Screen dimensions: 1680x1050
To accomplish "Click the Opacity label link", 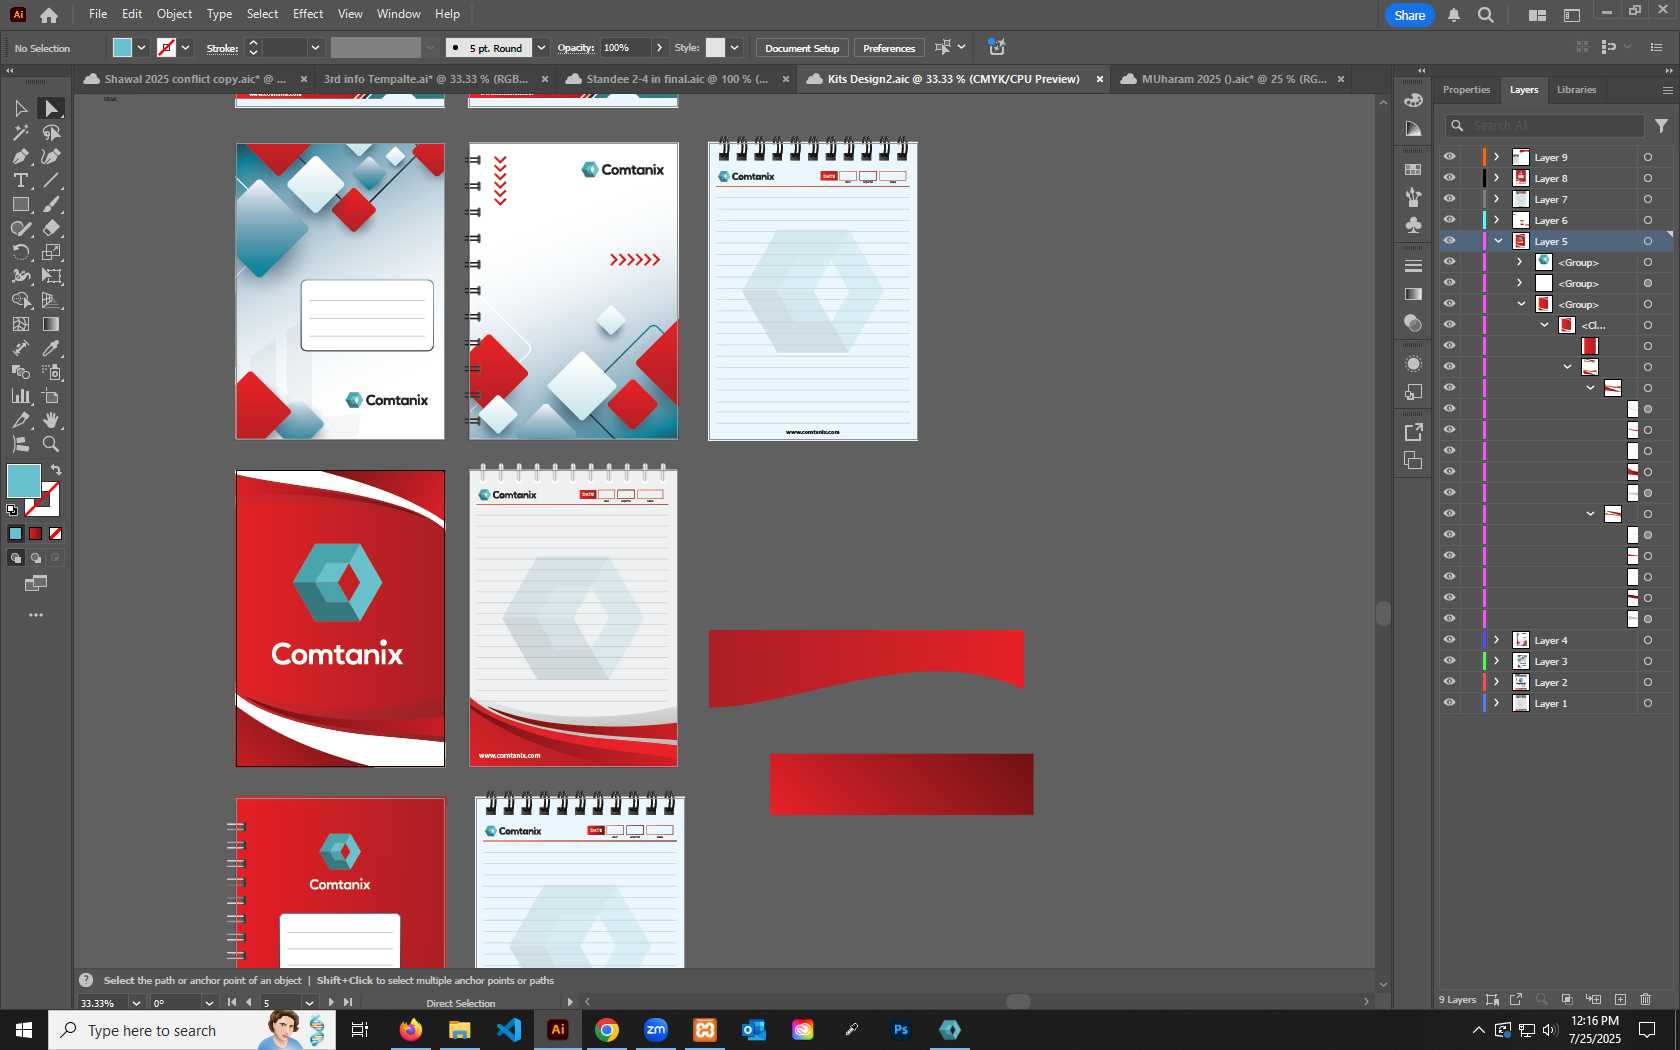I will pos(575,48).
